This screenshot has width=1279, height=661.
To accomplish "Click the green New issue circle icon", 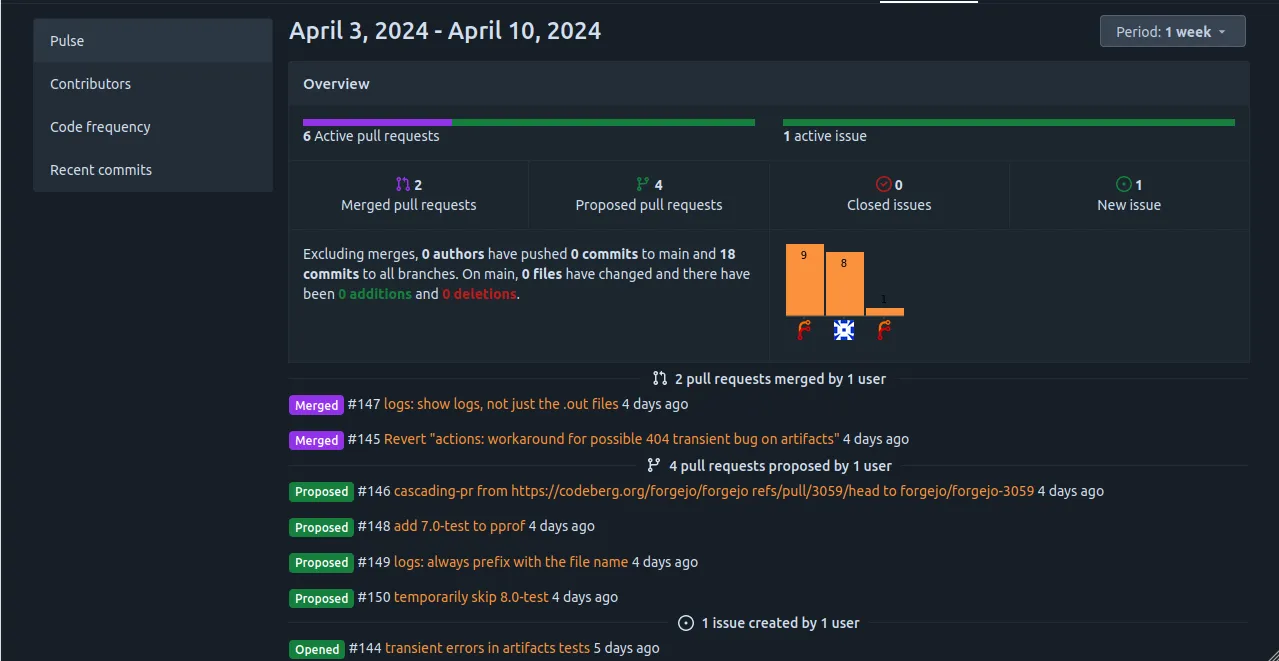I will tap(1122, 183).
